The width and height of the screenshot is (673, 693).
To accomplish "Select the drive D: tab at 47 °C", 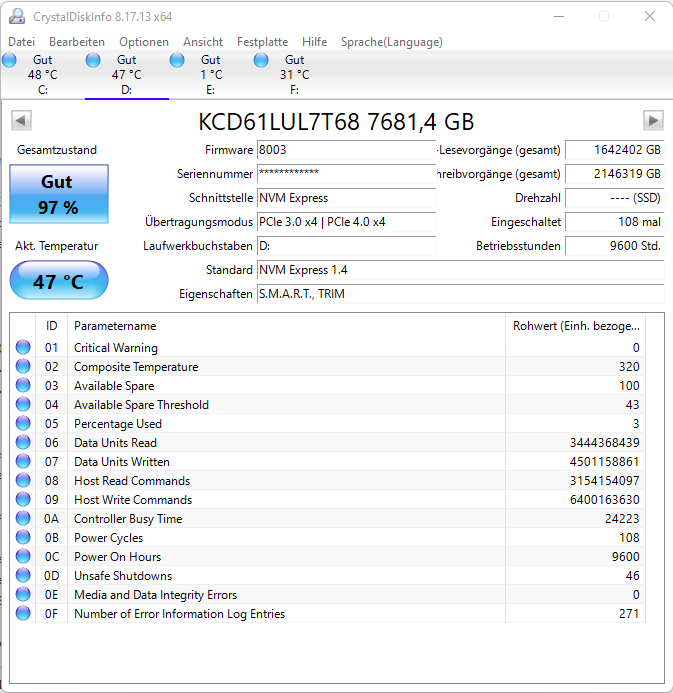I will click(x=126, y=75).
